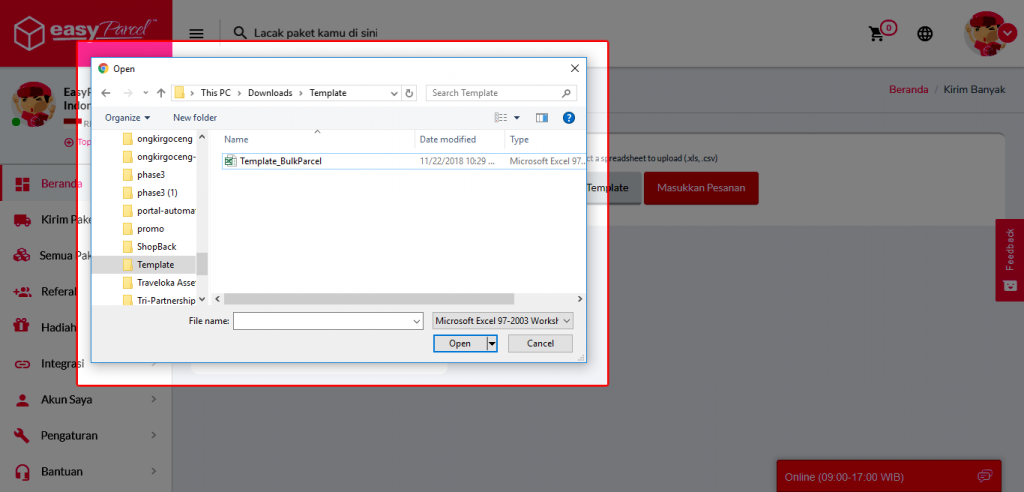
Task: Expand the Akun Saya sidebar menu chevron
Action: 153,399
